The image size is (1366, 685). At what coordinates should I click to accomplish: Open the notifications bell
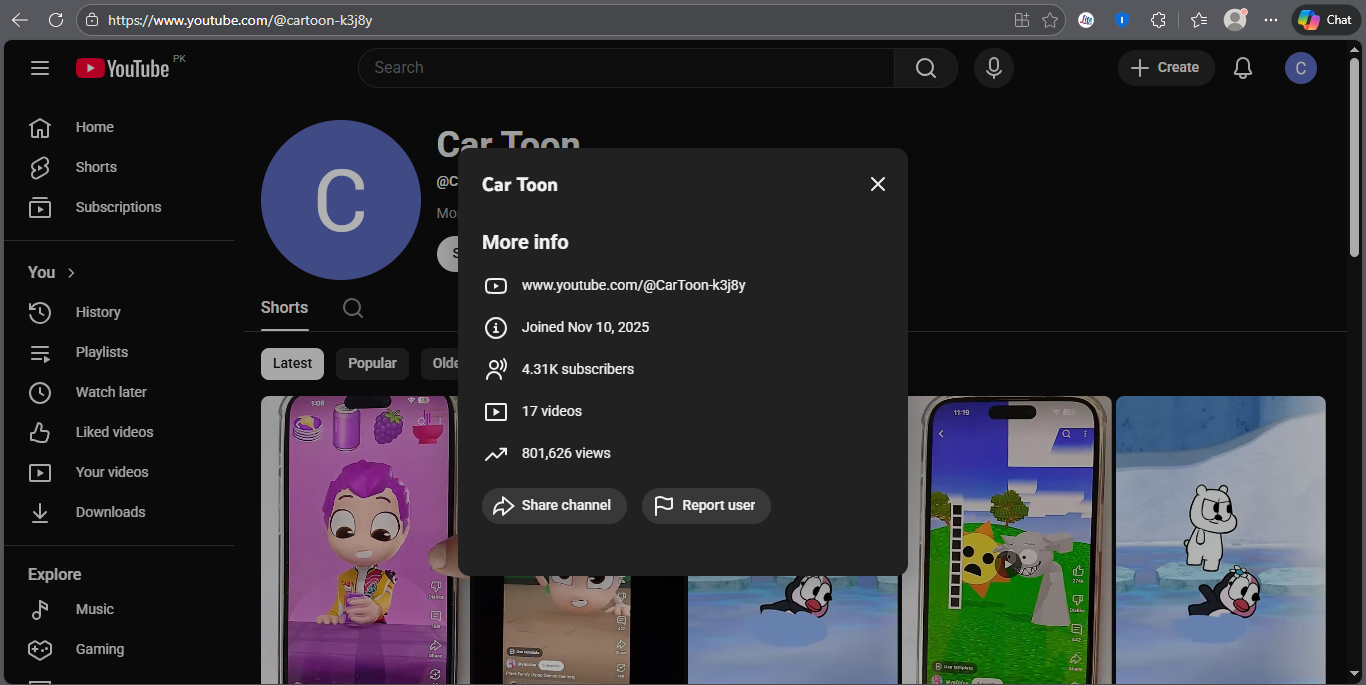point(1242,68)
